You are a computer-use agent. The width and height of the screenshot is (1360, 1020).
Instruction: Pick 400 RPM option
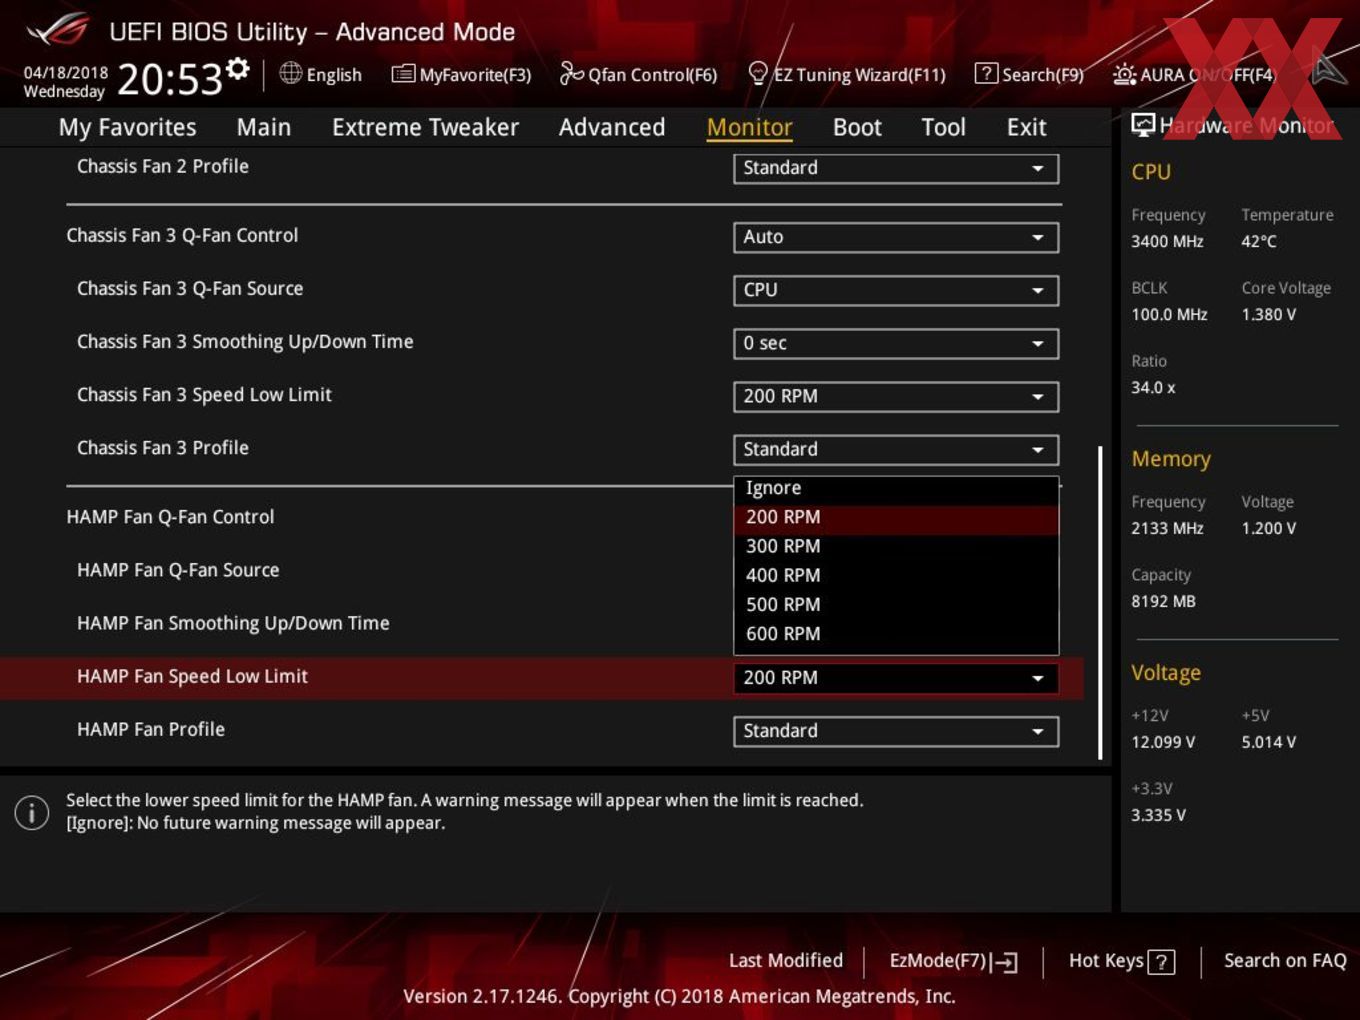point(896,575)
